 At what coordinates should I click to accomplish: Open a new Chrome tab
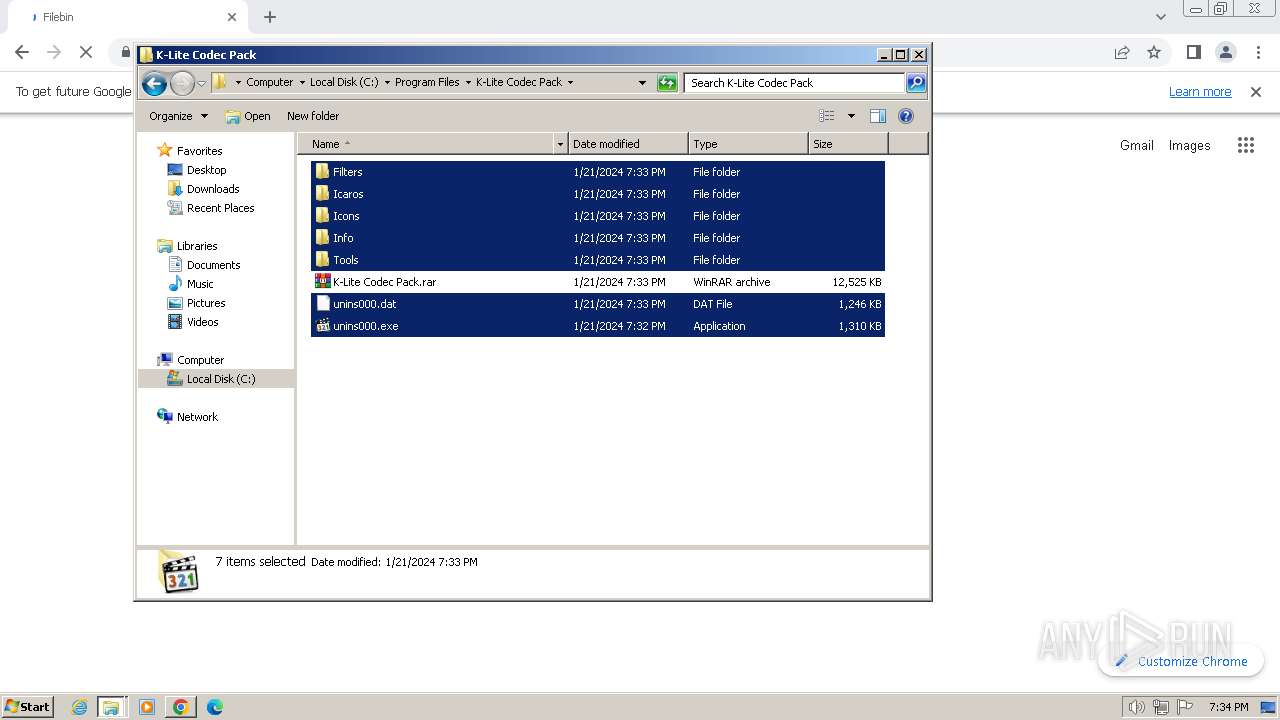pyautogui.click(x=270, y=17)
